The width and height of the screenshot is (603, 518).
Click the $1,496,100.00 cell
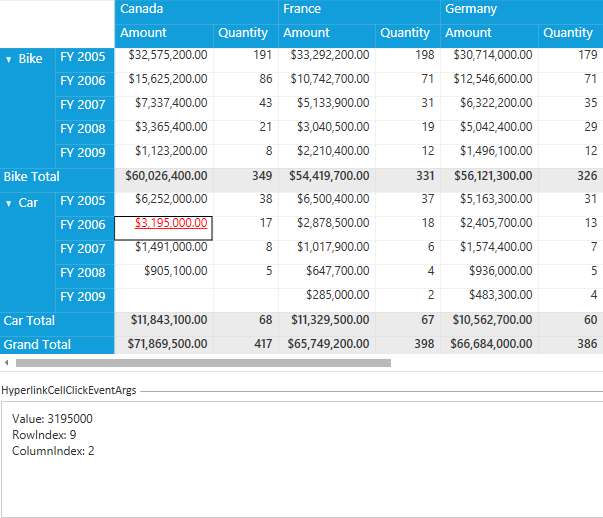coord(489,156)
